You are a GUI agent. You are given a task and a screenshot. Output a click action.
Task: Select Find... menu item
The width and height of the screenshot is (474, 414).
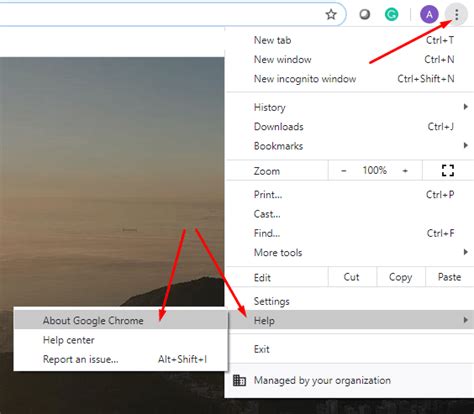[x=350, y=233]
